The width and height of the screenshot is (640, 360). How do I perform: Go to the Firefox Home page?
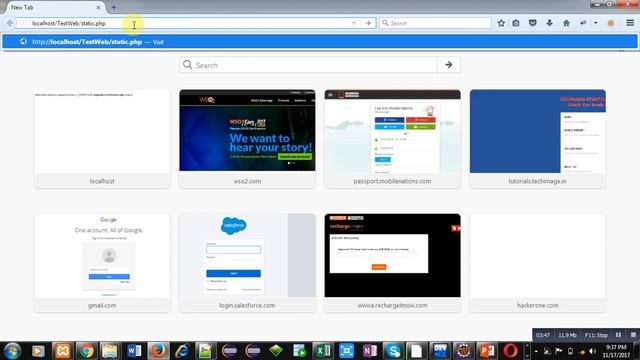coord(566,23)
